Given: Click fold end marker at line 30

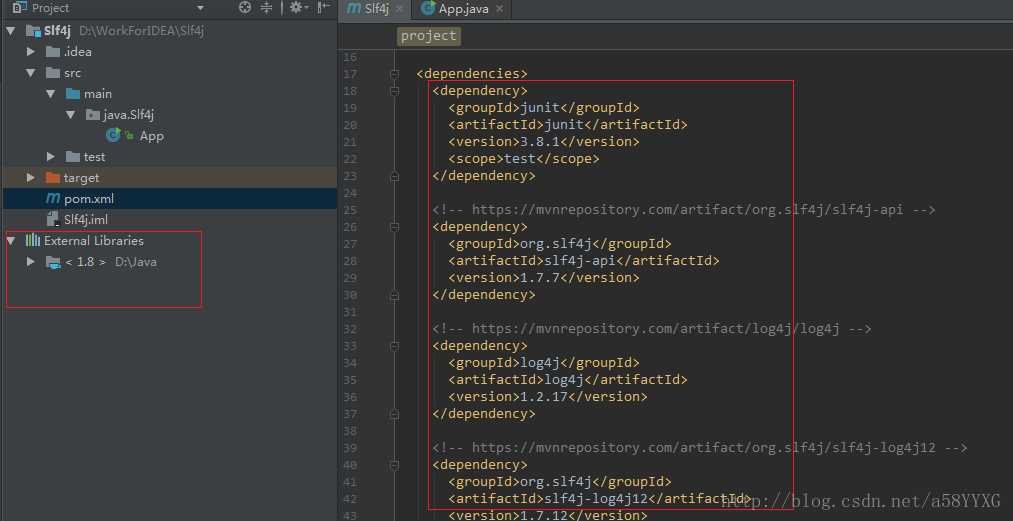Looking at the screenshot, I should [x=394, y=295].
